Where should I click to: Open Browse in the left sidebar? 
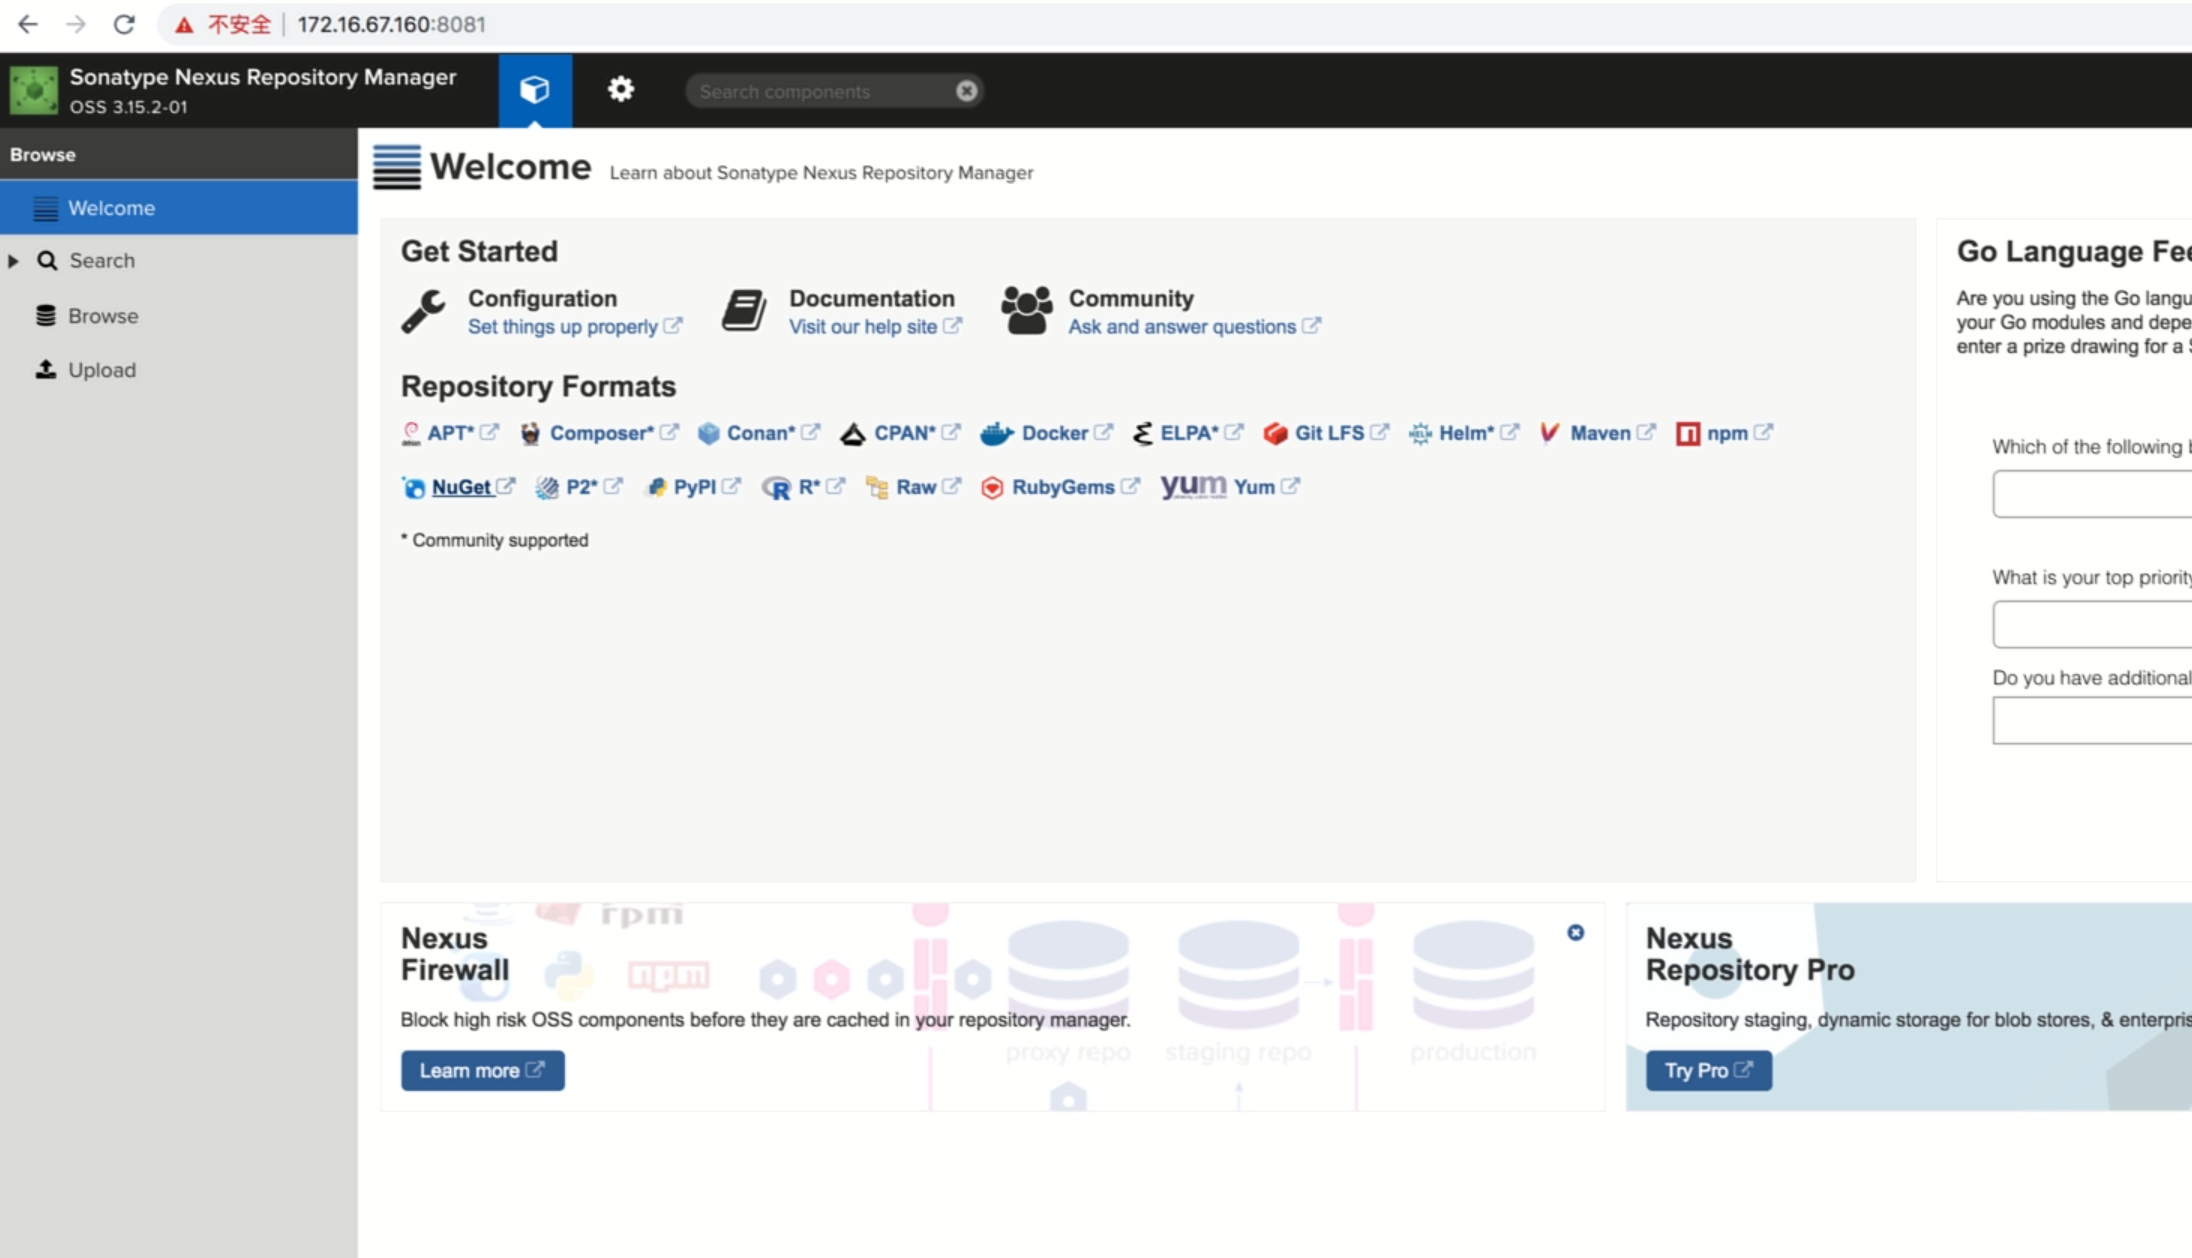103,316
